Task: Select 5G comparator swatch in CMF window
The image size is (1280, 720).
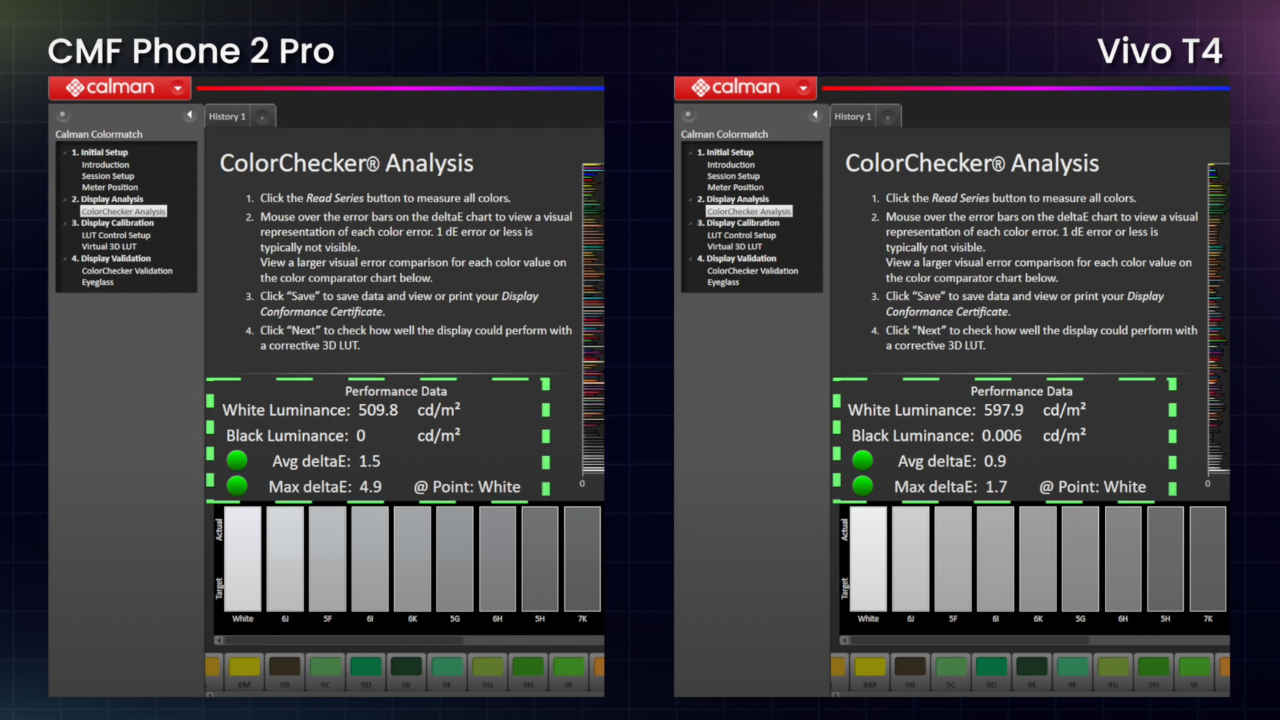Action: click(x=455, y=559)
